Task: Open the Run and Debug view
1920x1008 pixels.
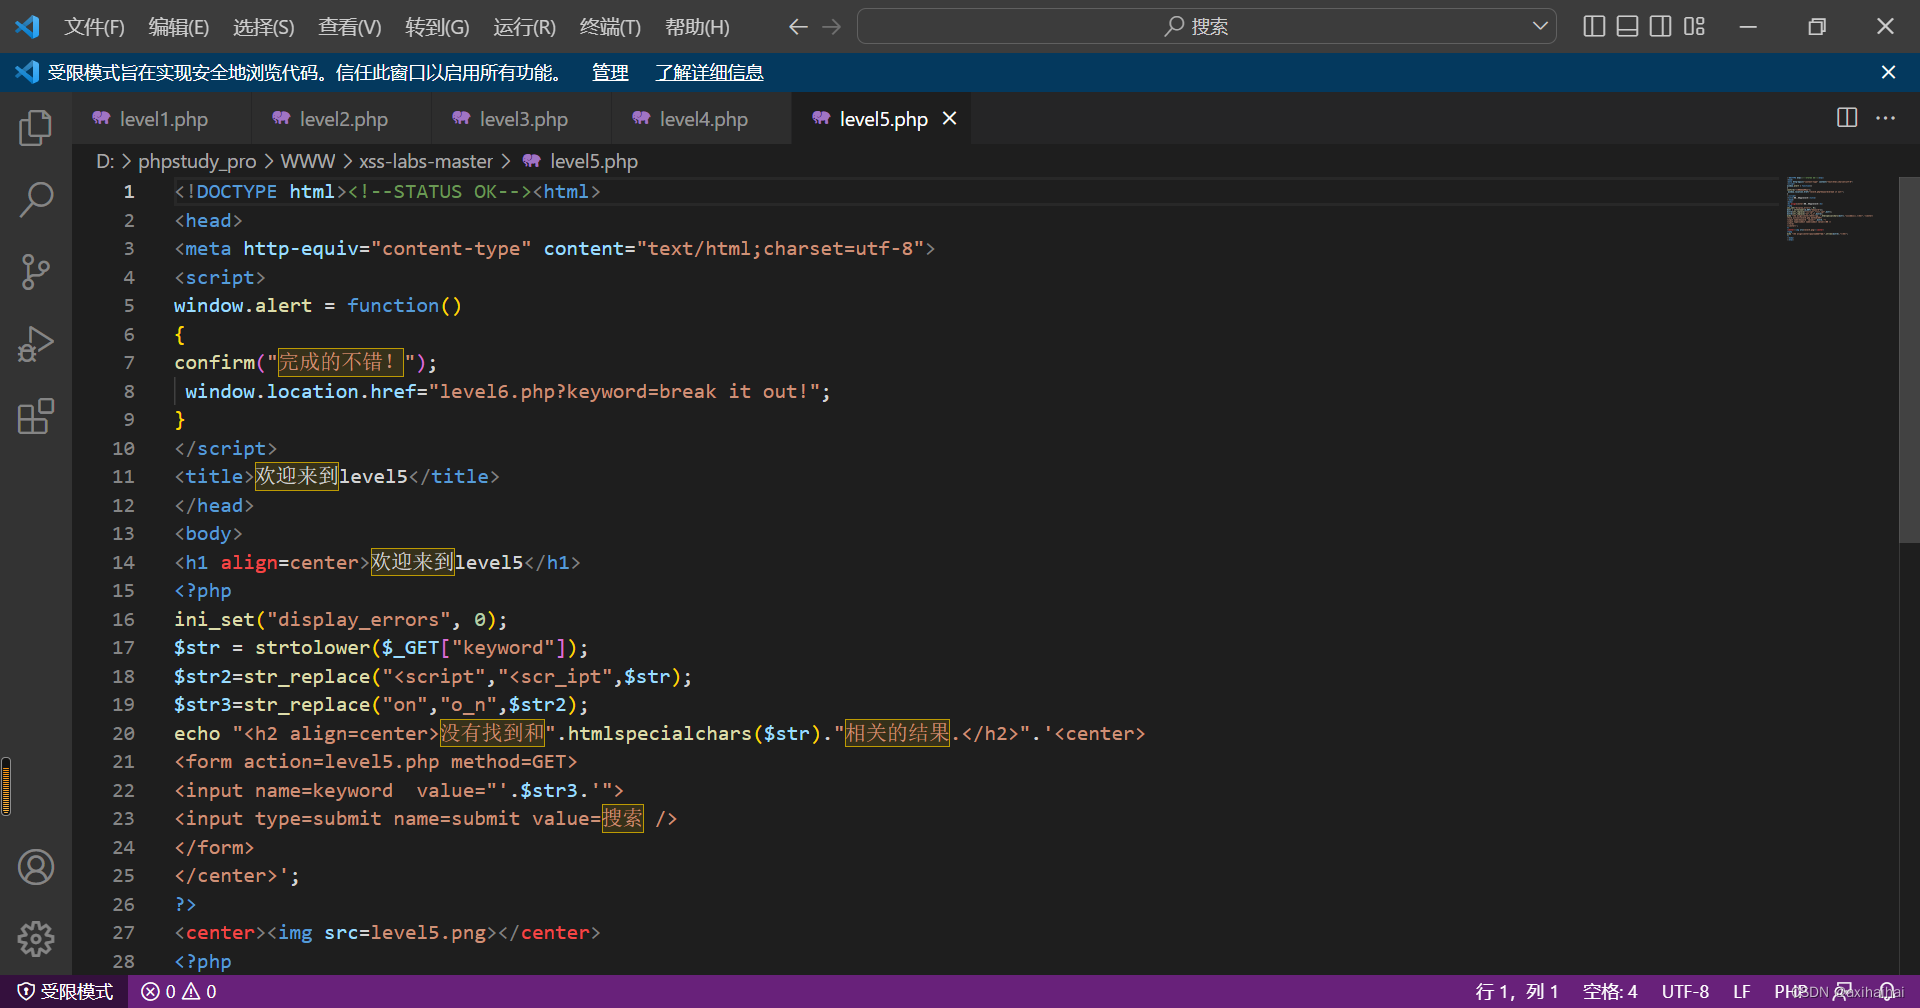Action: click(x=36, y=343)
